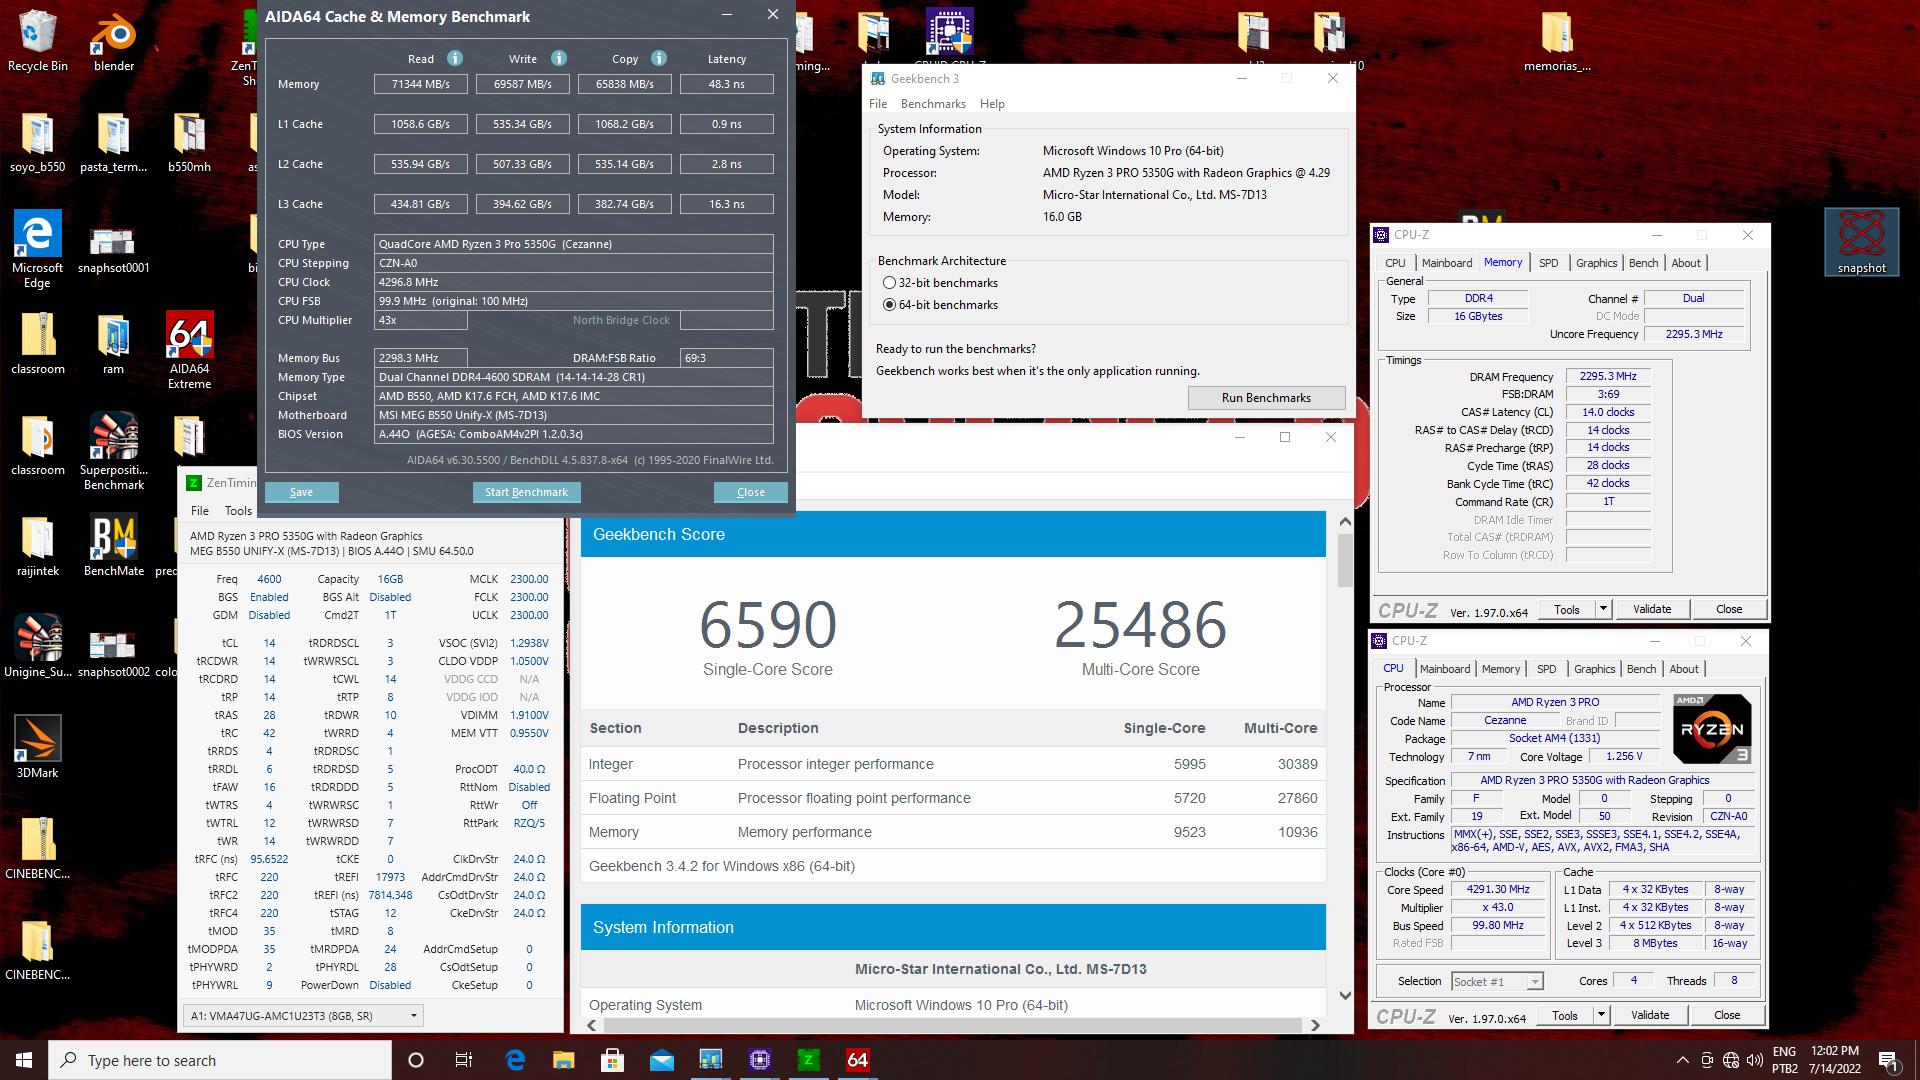Viewport: 1920px width, 1080px height.
Task: Click the AIDA64 taskbar icon
Action: 857,1060
